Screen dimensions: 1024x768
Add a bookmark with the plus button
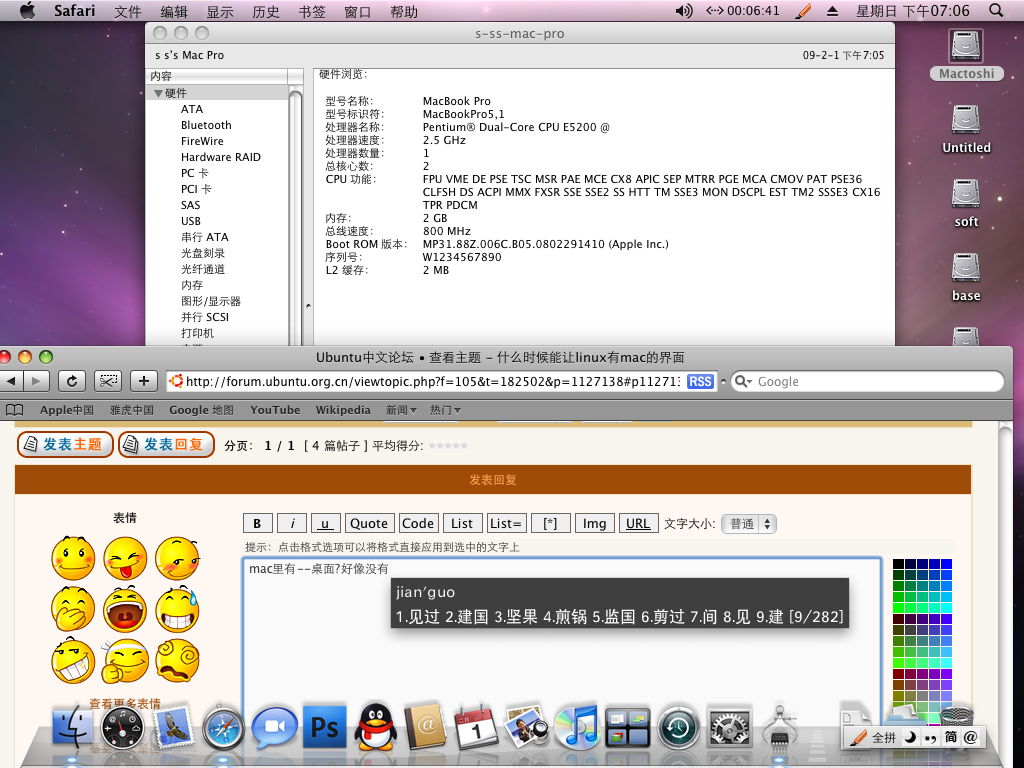pos(144,381)
